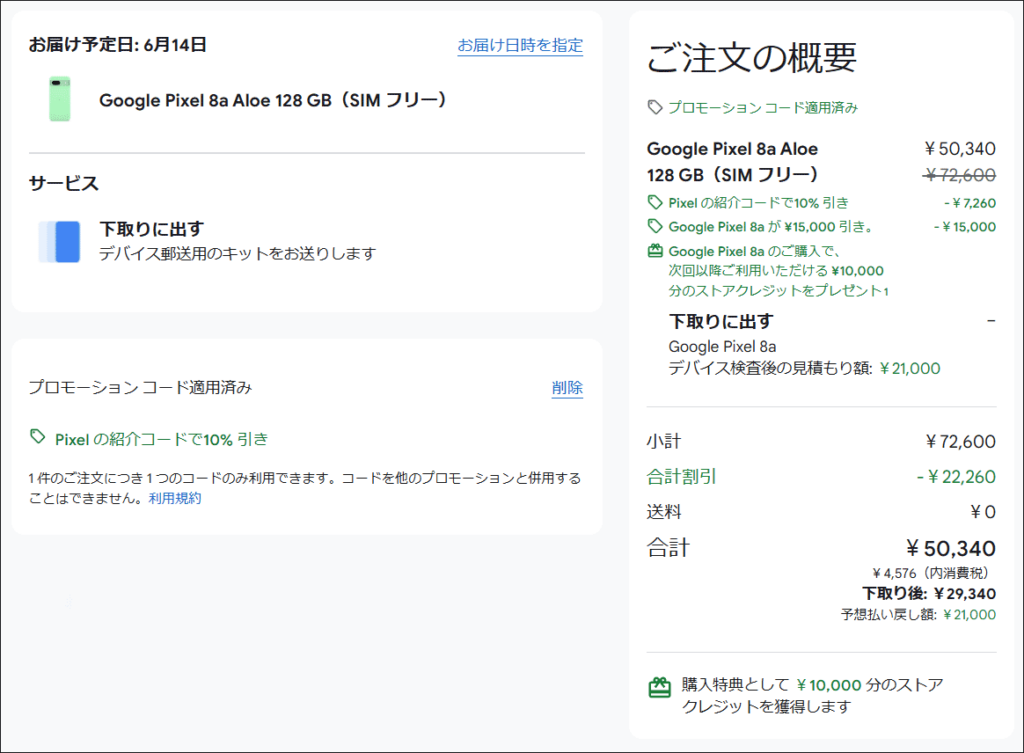Click 下取りに出す title in the left card
Screen dimensions: 1024x753
[x=152, y=229]
